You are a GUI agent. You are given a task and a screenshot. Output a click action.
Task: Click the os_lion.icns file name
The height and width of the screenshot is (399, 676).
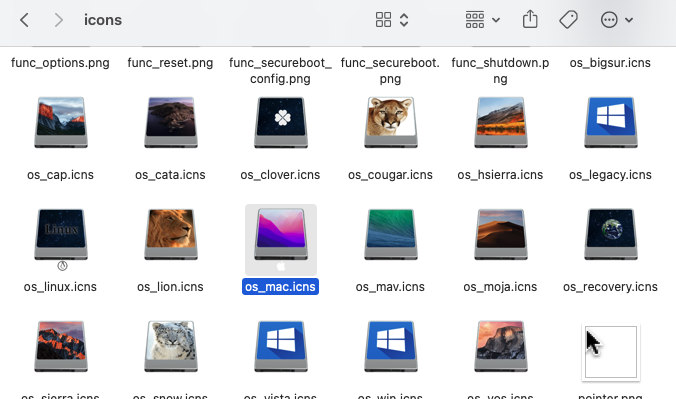pyautogui.click(x=170, y=287)
